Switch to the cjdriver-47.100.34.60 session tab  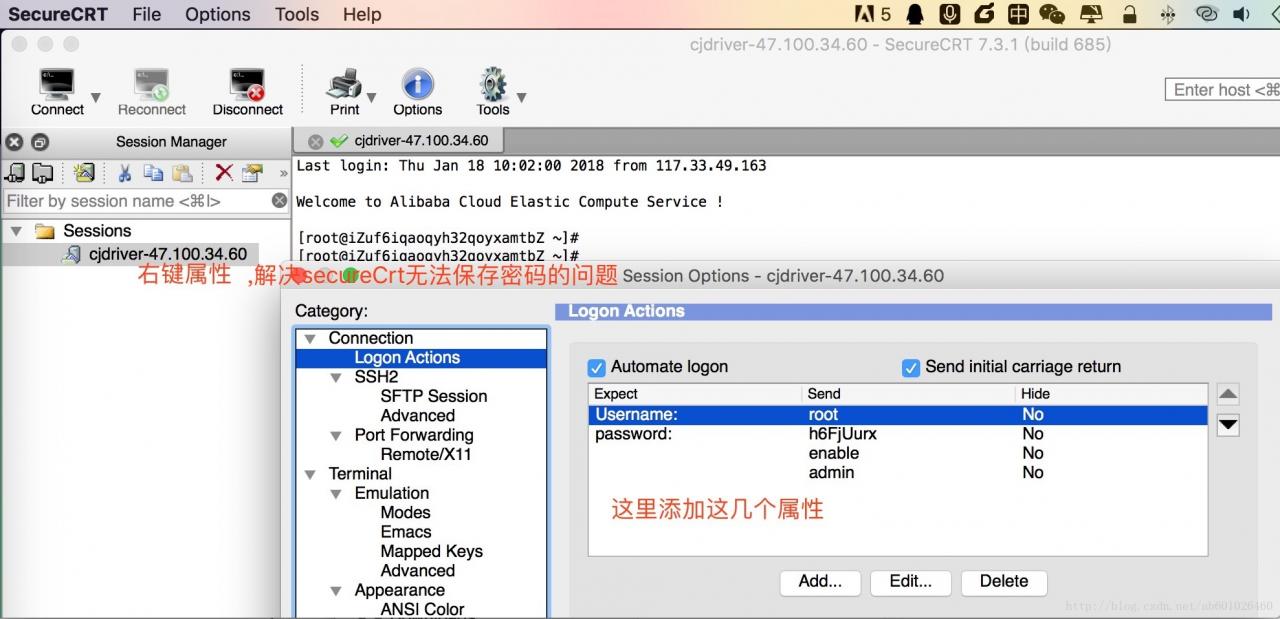pyautogui.click(x=398, y=141)
